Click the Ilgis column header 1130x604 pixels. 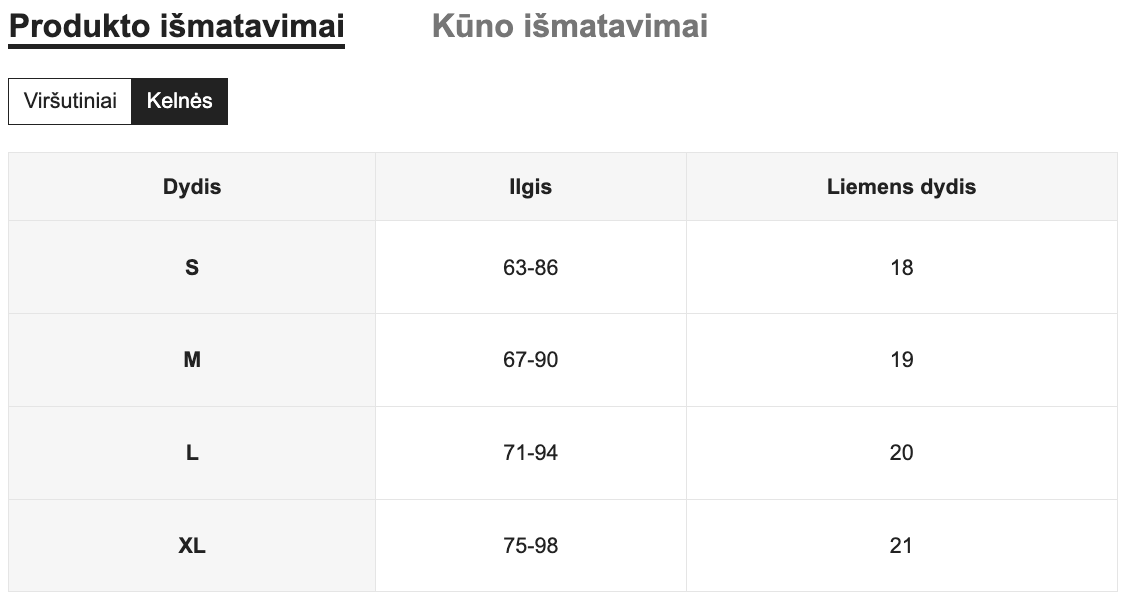coord(530,186)
